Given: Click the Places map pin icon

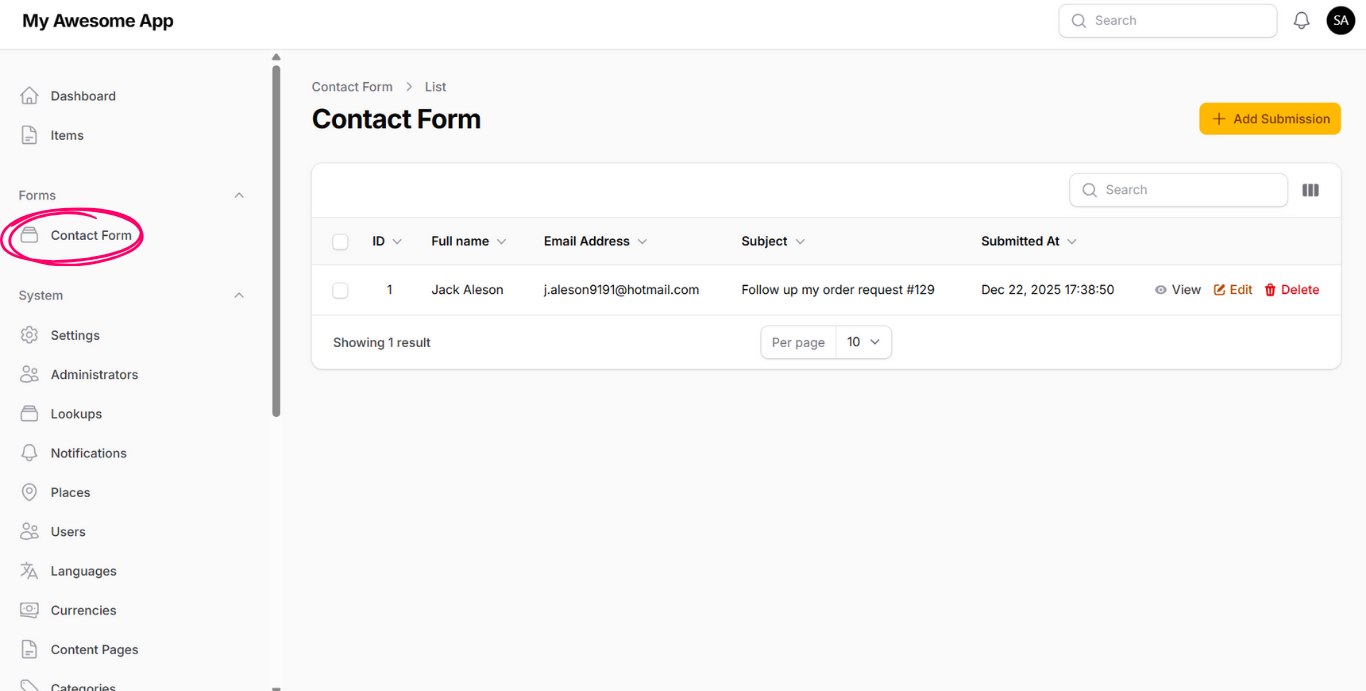Looking at the screenshot, I should [30, 492].
